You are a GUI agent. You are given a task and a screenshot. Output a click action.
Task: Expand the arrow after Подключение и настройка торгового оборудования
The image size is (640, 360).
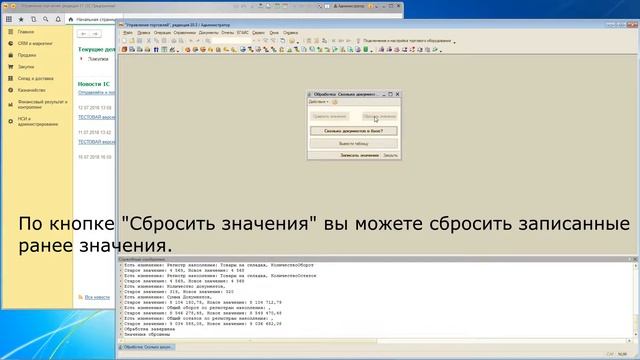coord(454,41)
